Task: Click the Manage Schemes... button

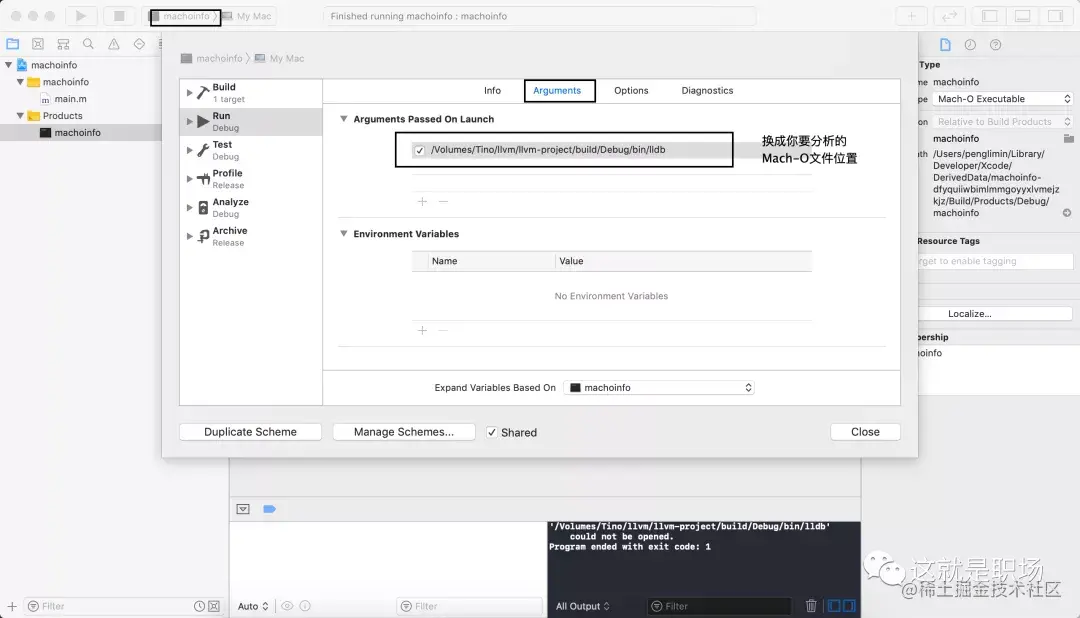Action: pos(404,432)
